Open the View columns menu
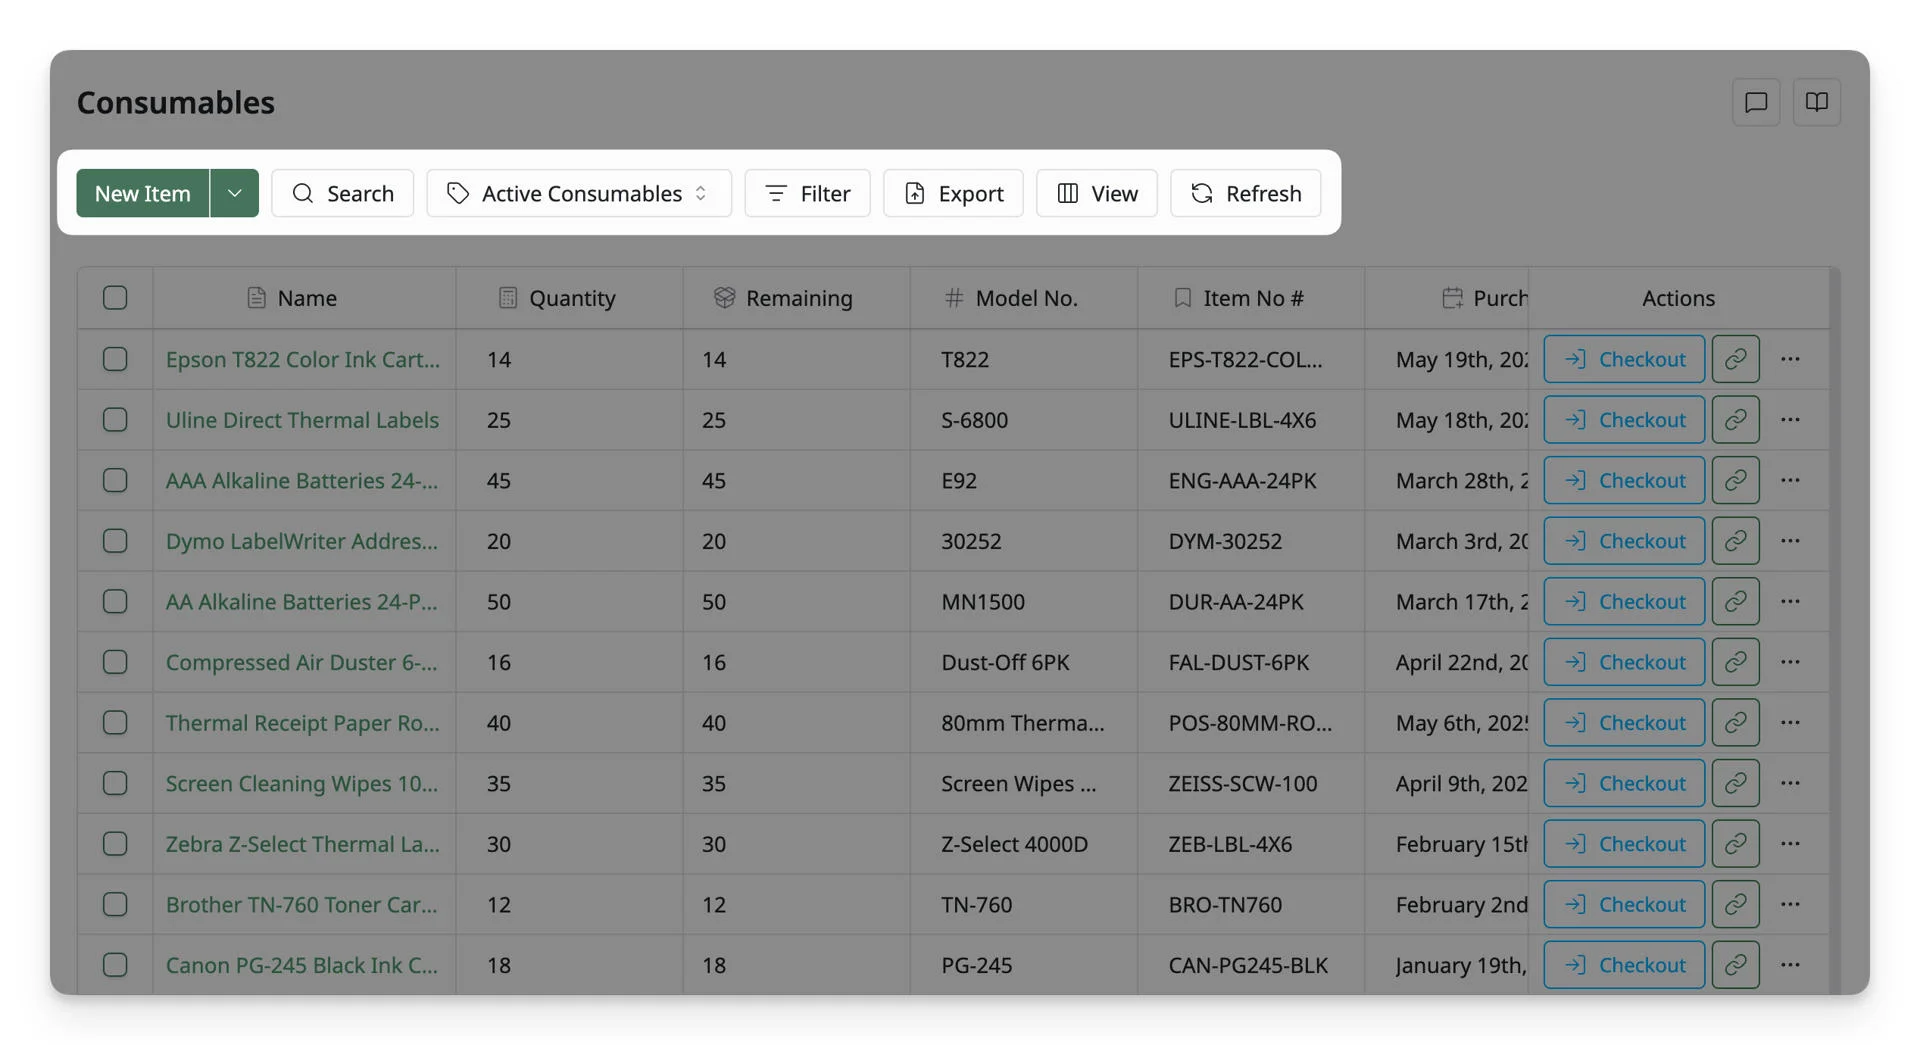 pos(1097,193)
